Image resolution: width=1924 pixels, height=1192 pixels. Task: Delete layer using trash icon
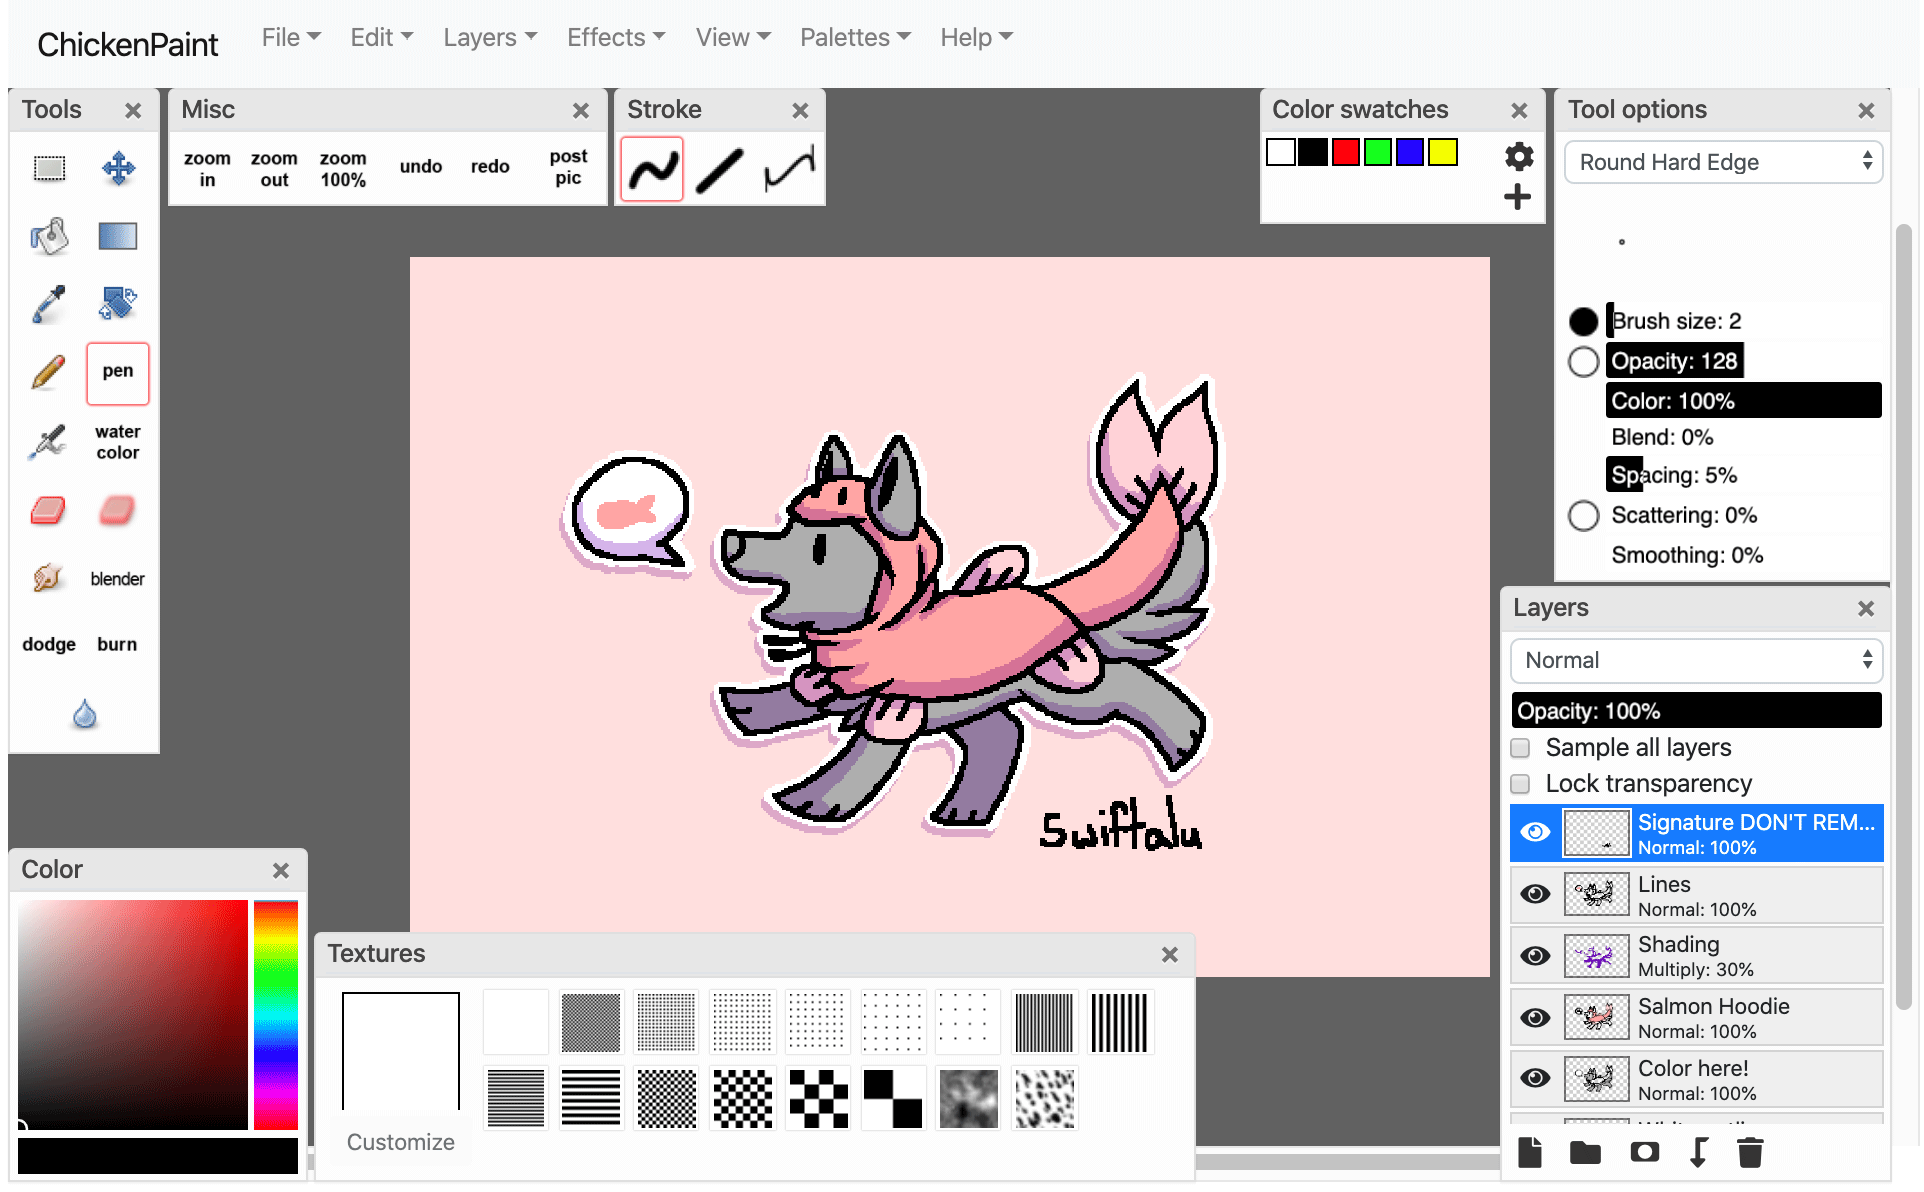point(1750,1152)
